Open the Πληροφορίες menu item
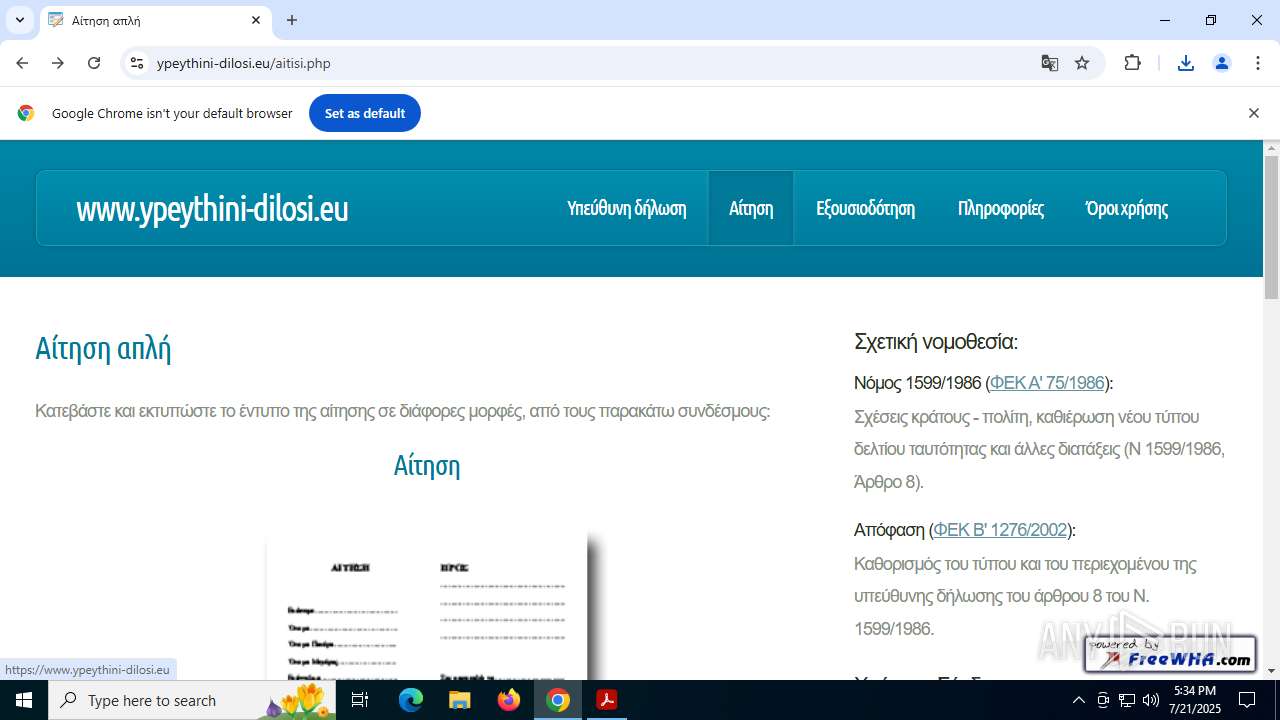 [x=1001, y=208]
